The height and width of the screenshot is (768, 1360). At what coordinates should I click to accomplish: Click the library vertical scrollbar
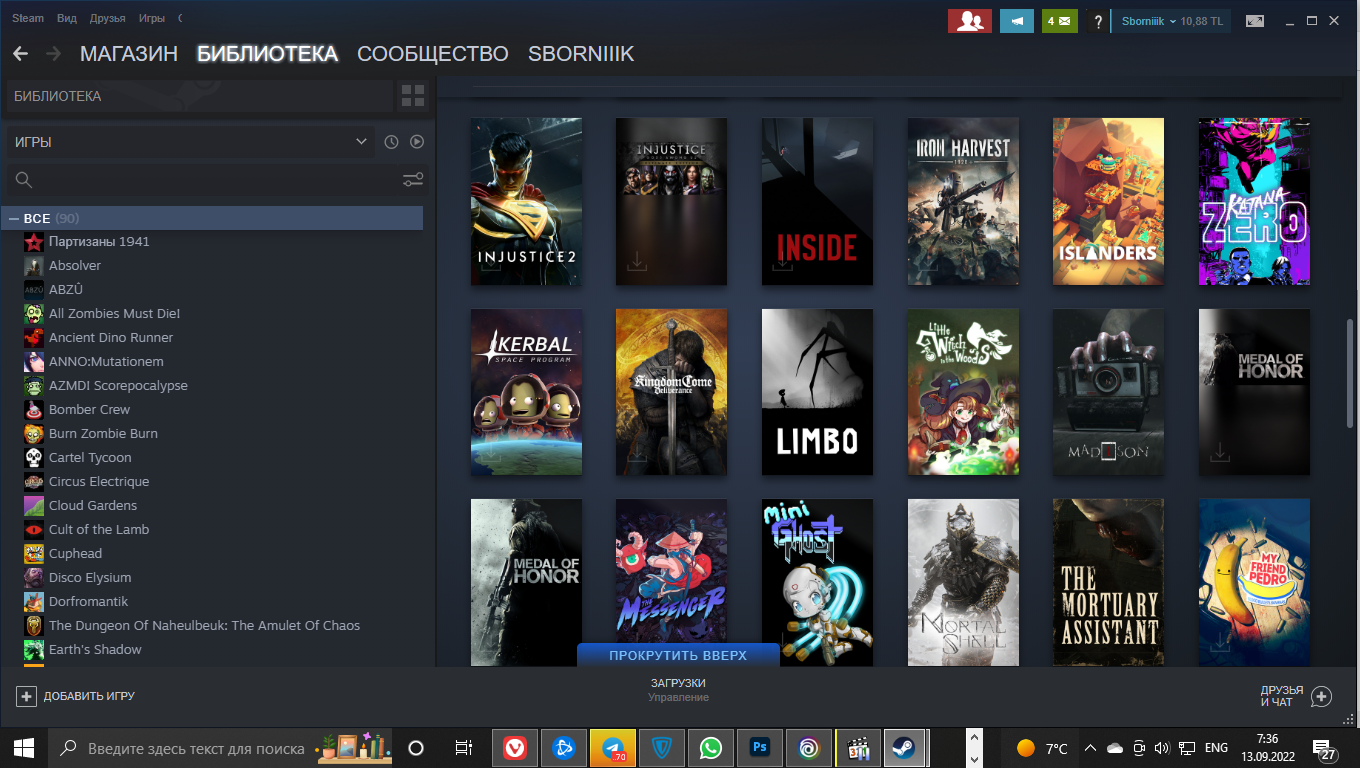point(1351,372)
